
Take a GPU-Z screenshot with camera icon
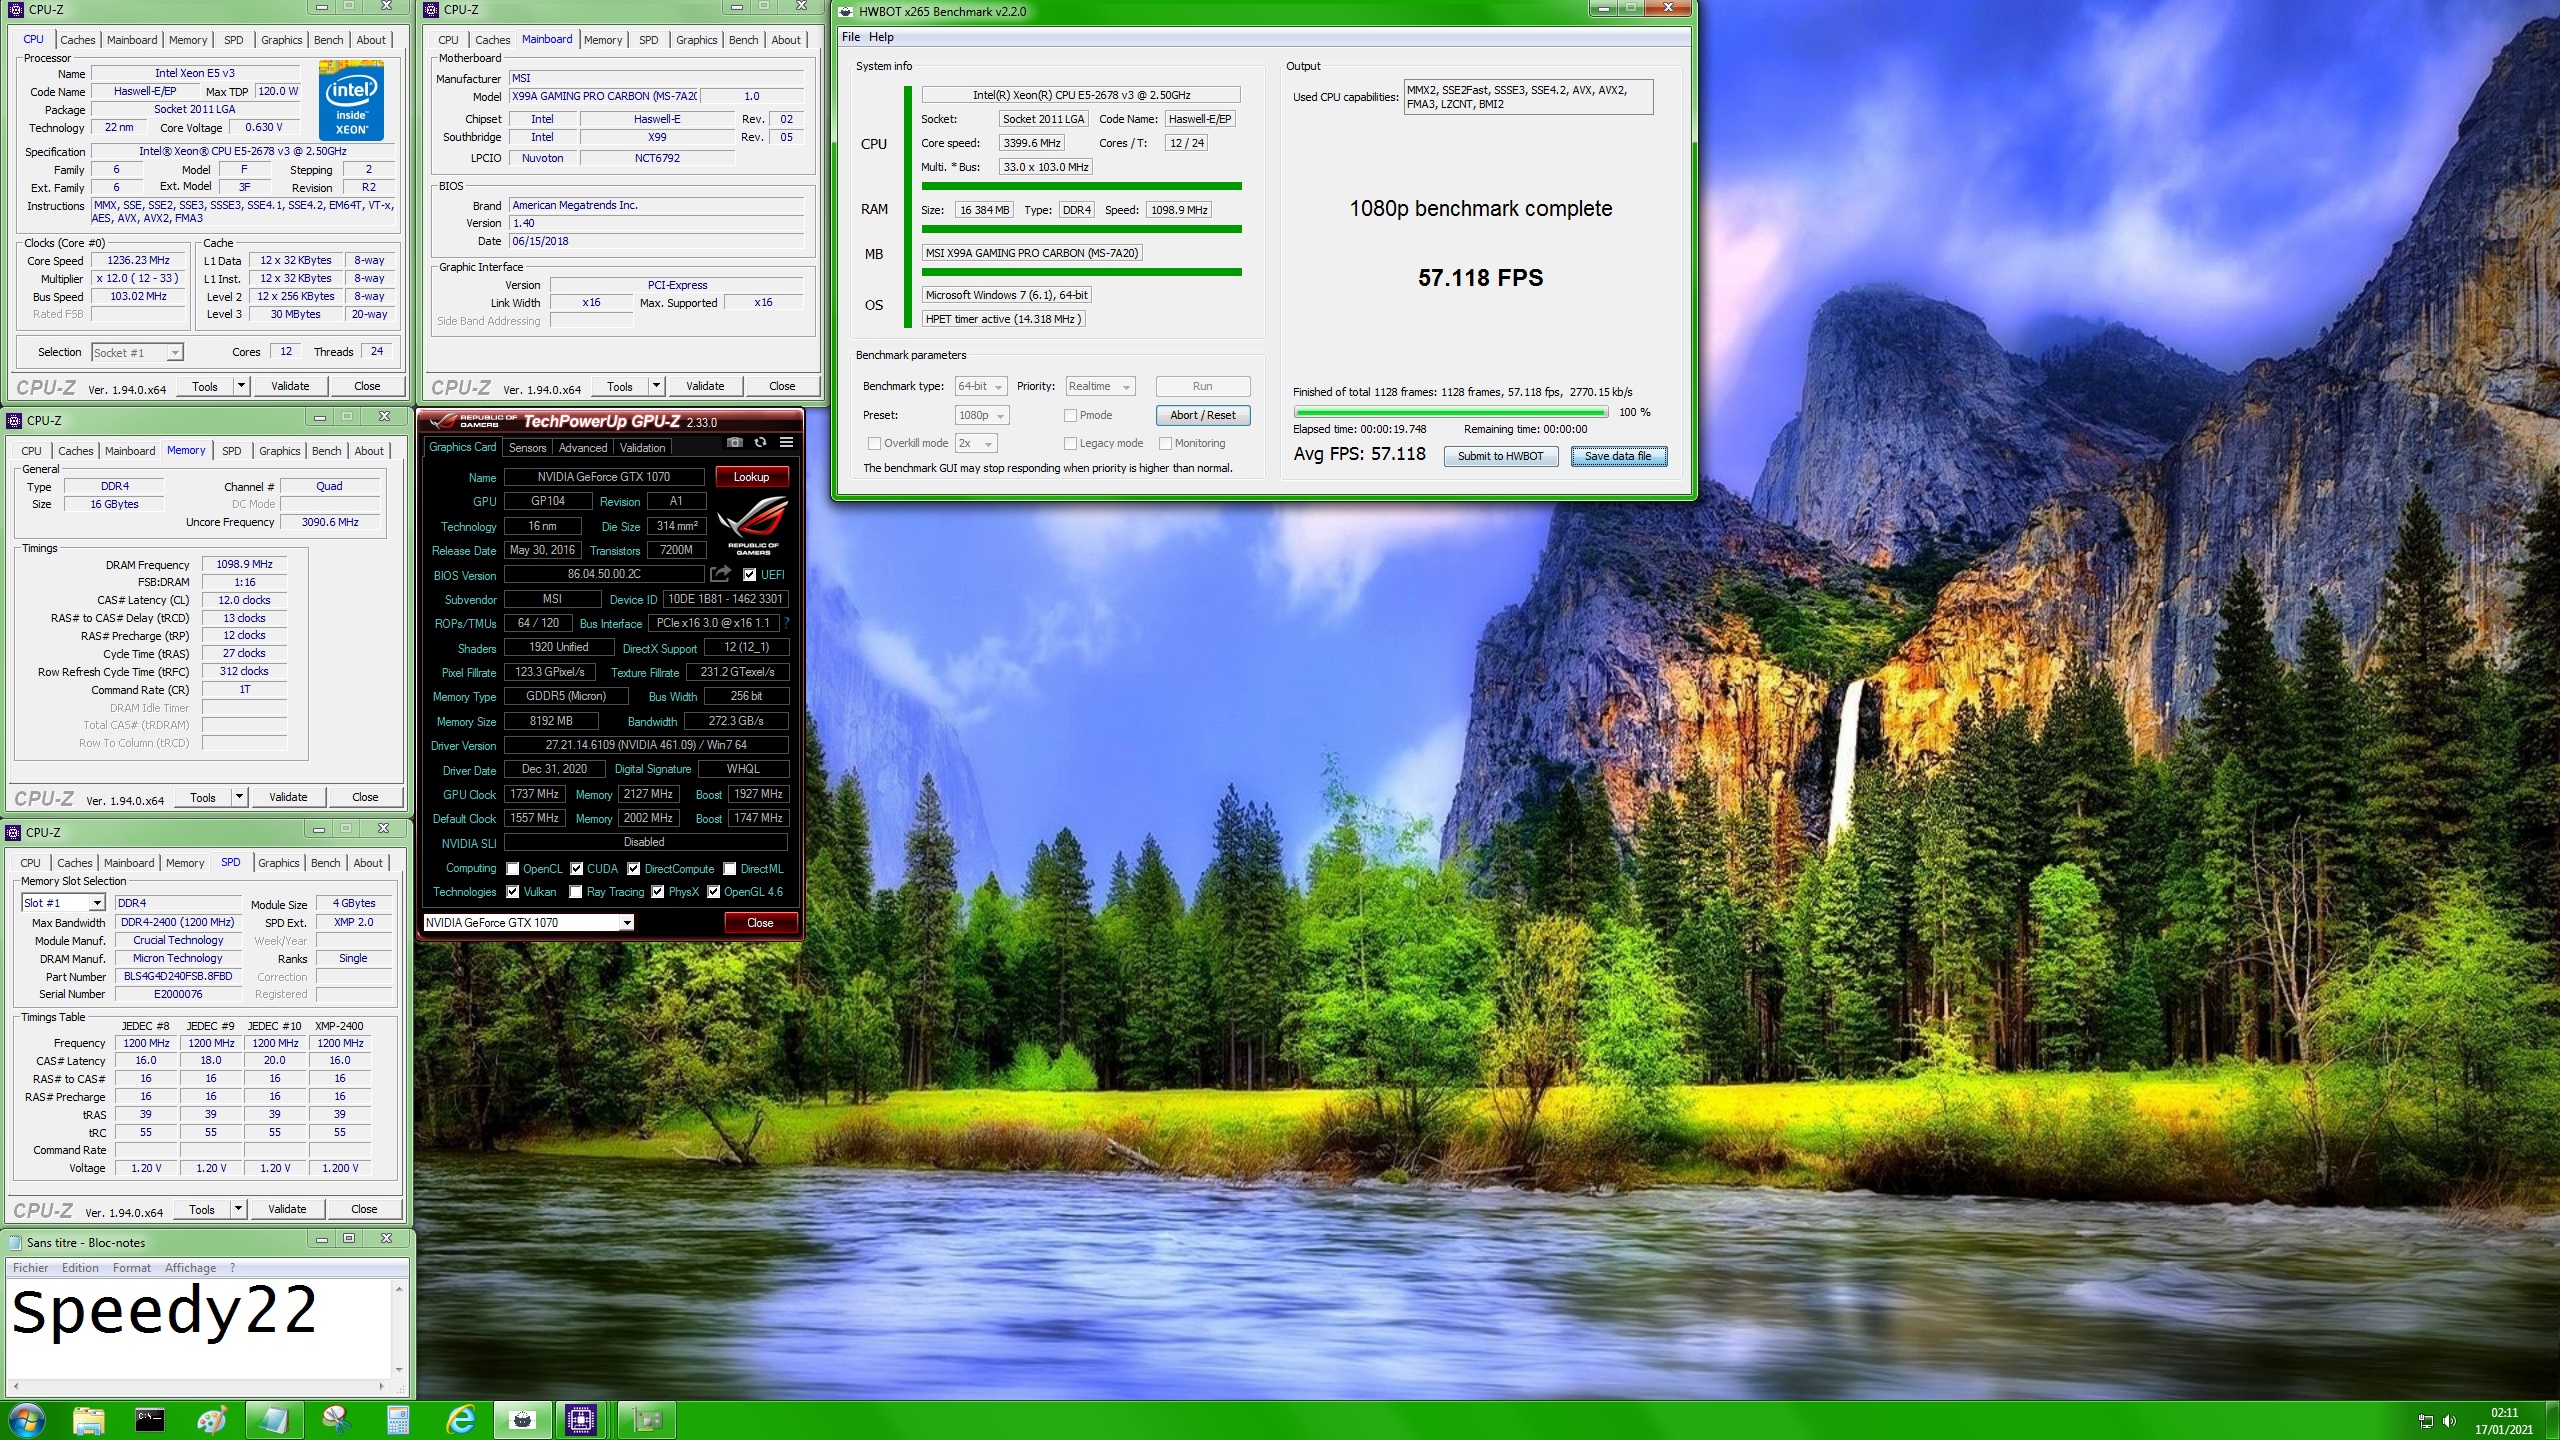[x=734, y=442]
